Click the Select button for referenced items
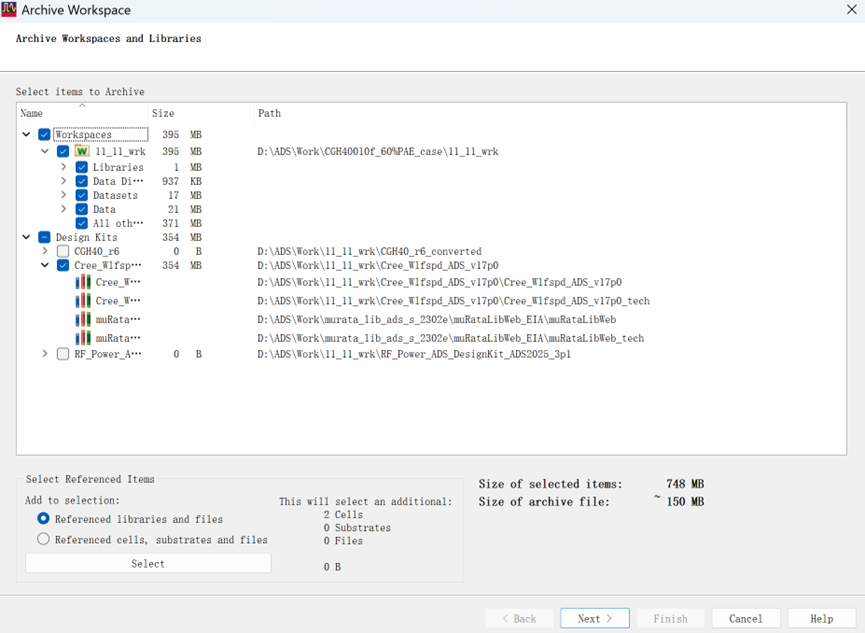Image resolution: width=865 pixels, height=633 pixels. point(148,563)
